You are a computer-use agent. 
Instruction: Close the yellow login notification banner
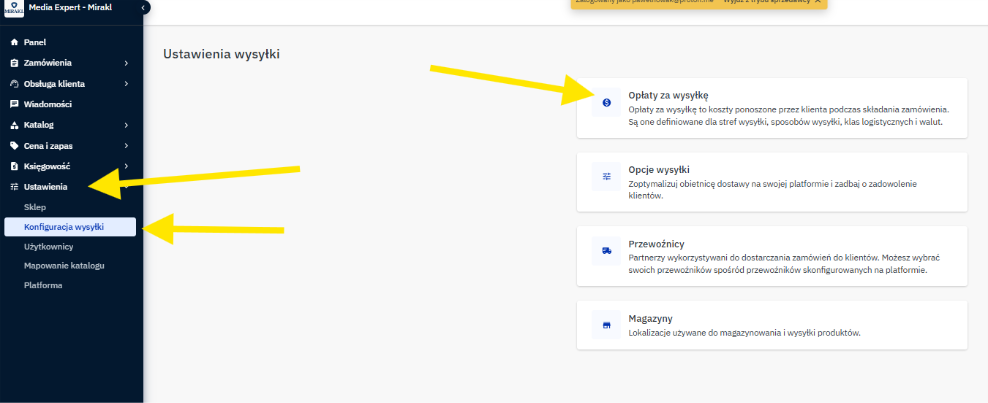pyautogui.click(x=818, y=2)
